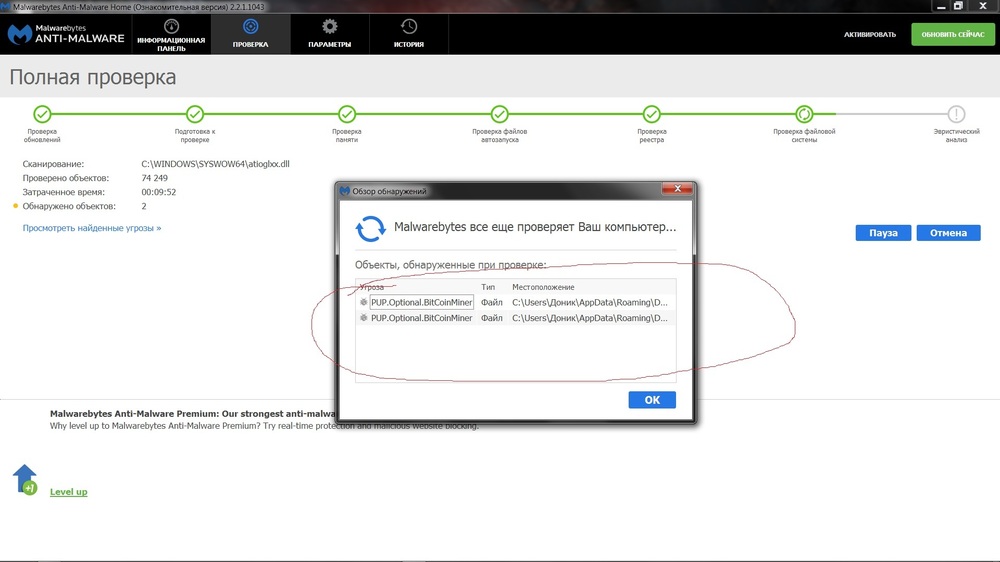Click Malwarebytes icon in dialog title bar
1000x562 pixels.
[345, 191]
